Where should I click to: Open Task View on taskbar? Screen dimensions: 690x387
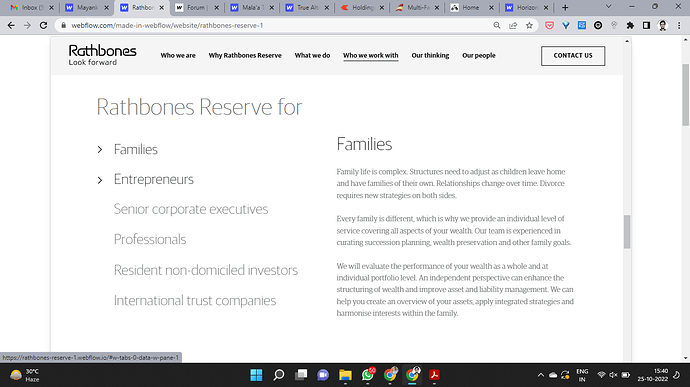pyautogui.click(x=301, y=375)
